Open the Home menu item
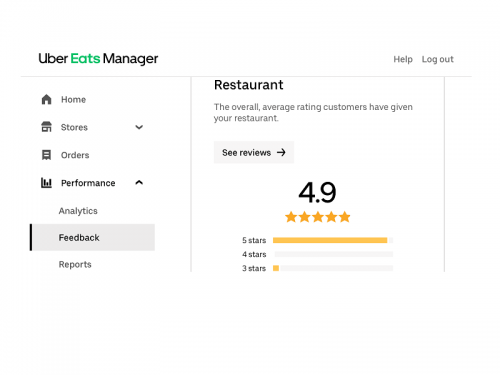The height and width of the screenshot is (375, 500). click(x=73, y=99)
